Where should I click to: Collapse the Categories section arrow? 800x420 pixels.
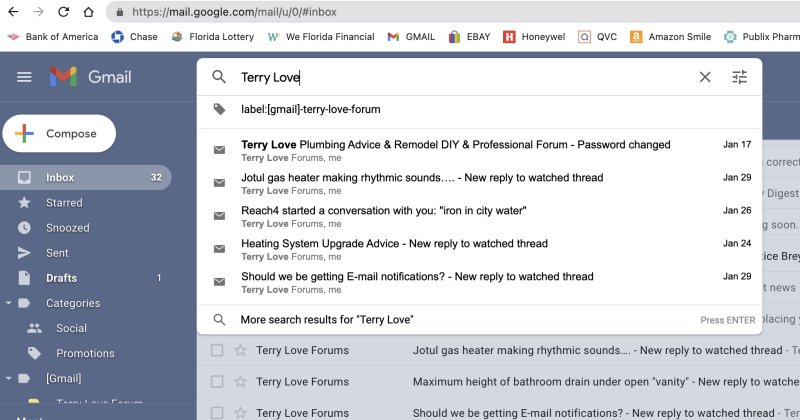coord(8,303)
